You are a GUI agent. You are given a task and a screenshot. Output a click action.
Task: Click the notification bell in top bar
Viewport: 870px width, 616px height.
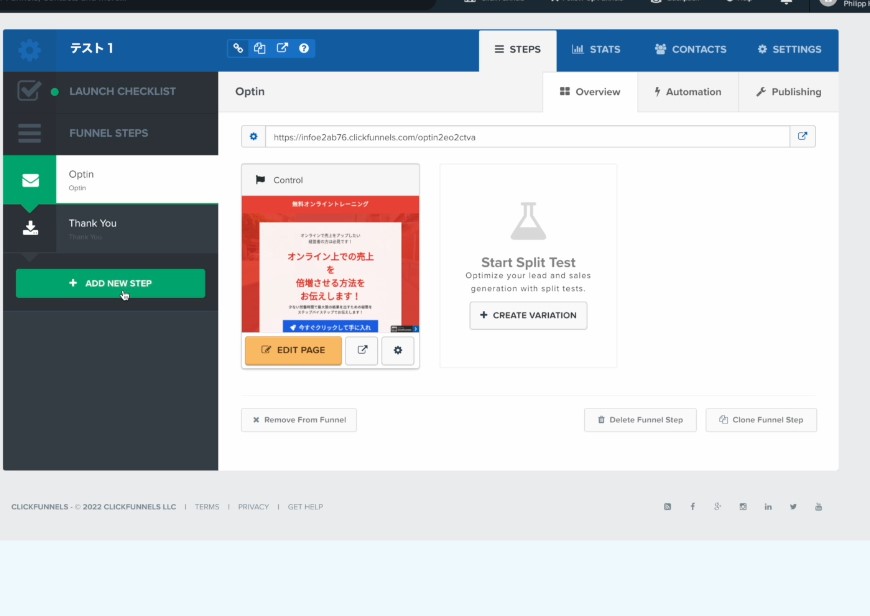pyautogui.click(x=786, y=2)
